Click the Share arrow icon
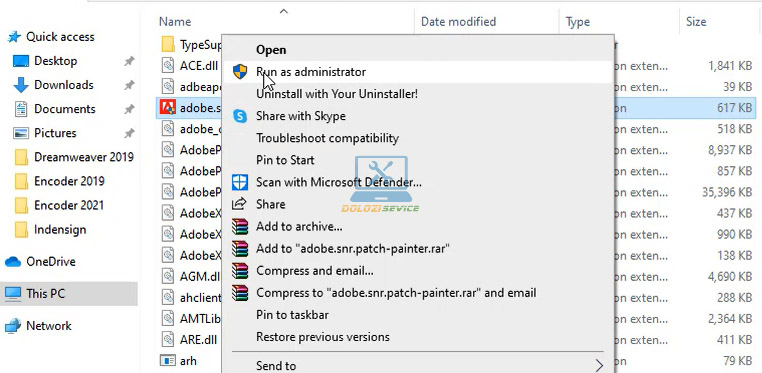762x373 pixels. tap(239, 204)
